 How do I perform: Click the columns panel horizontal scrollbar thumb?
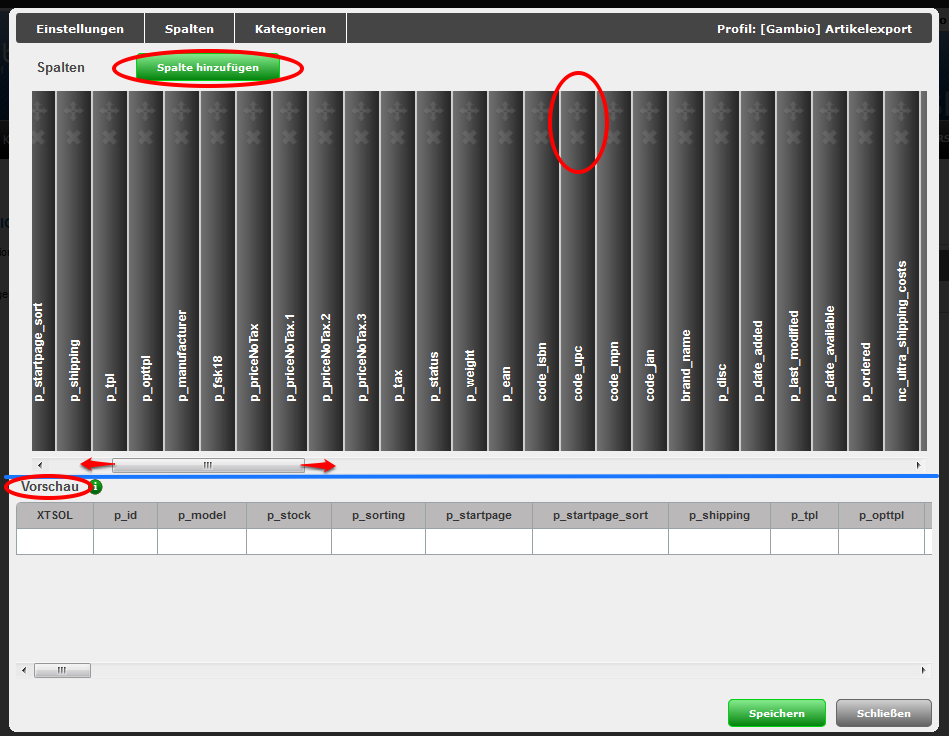208,465
